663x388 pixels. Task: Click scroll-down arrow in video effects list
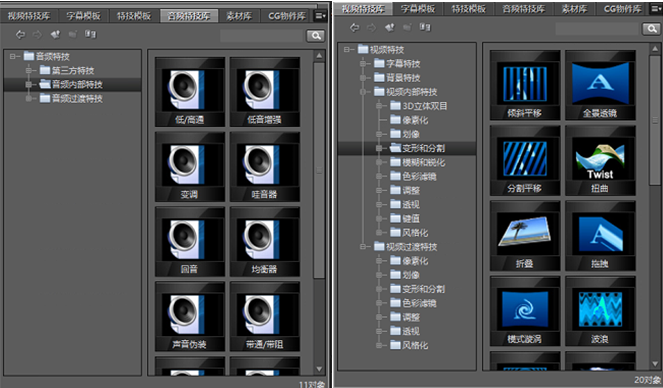tap(655, 363)
